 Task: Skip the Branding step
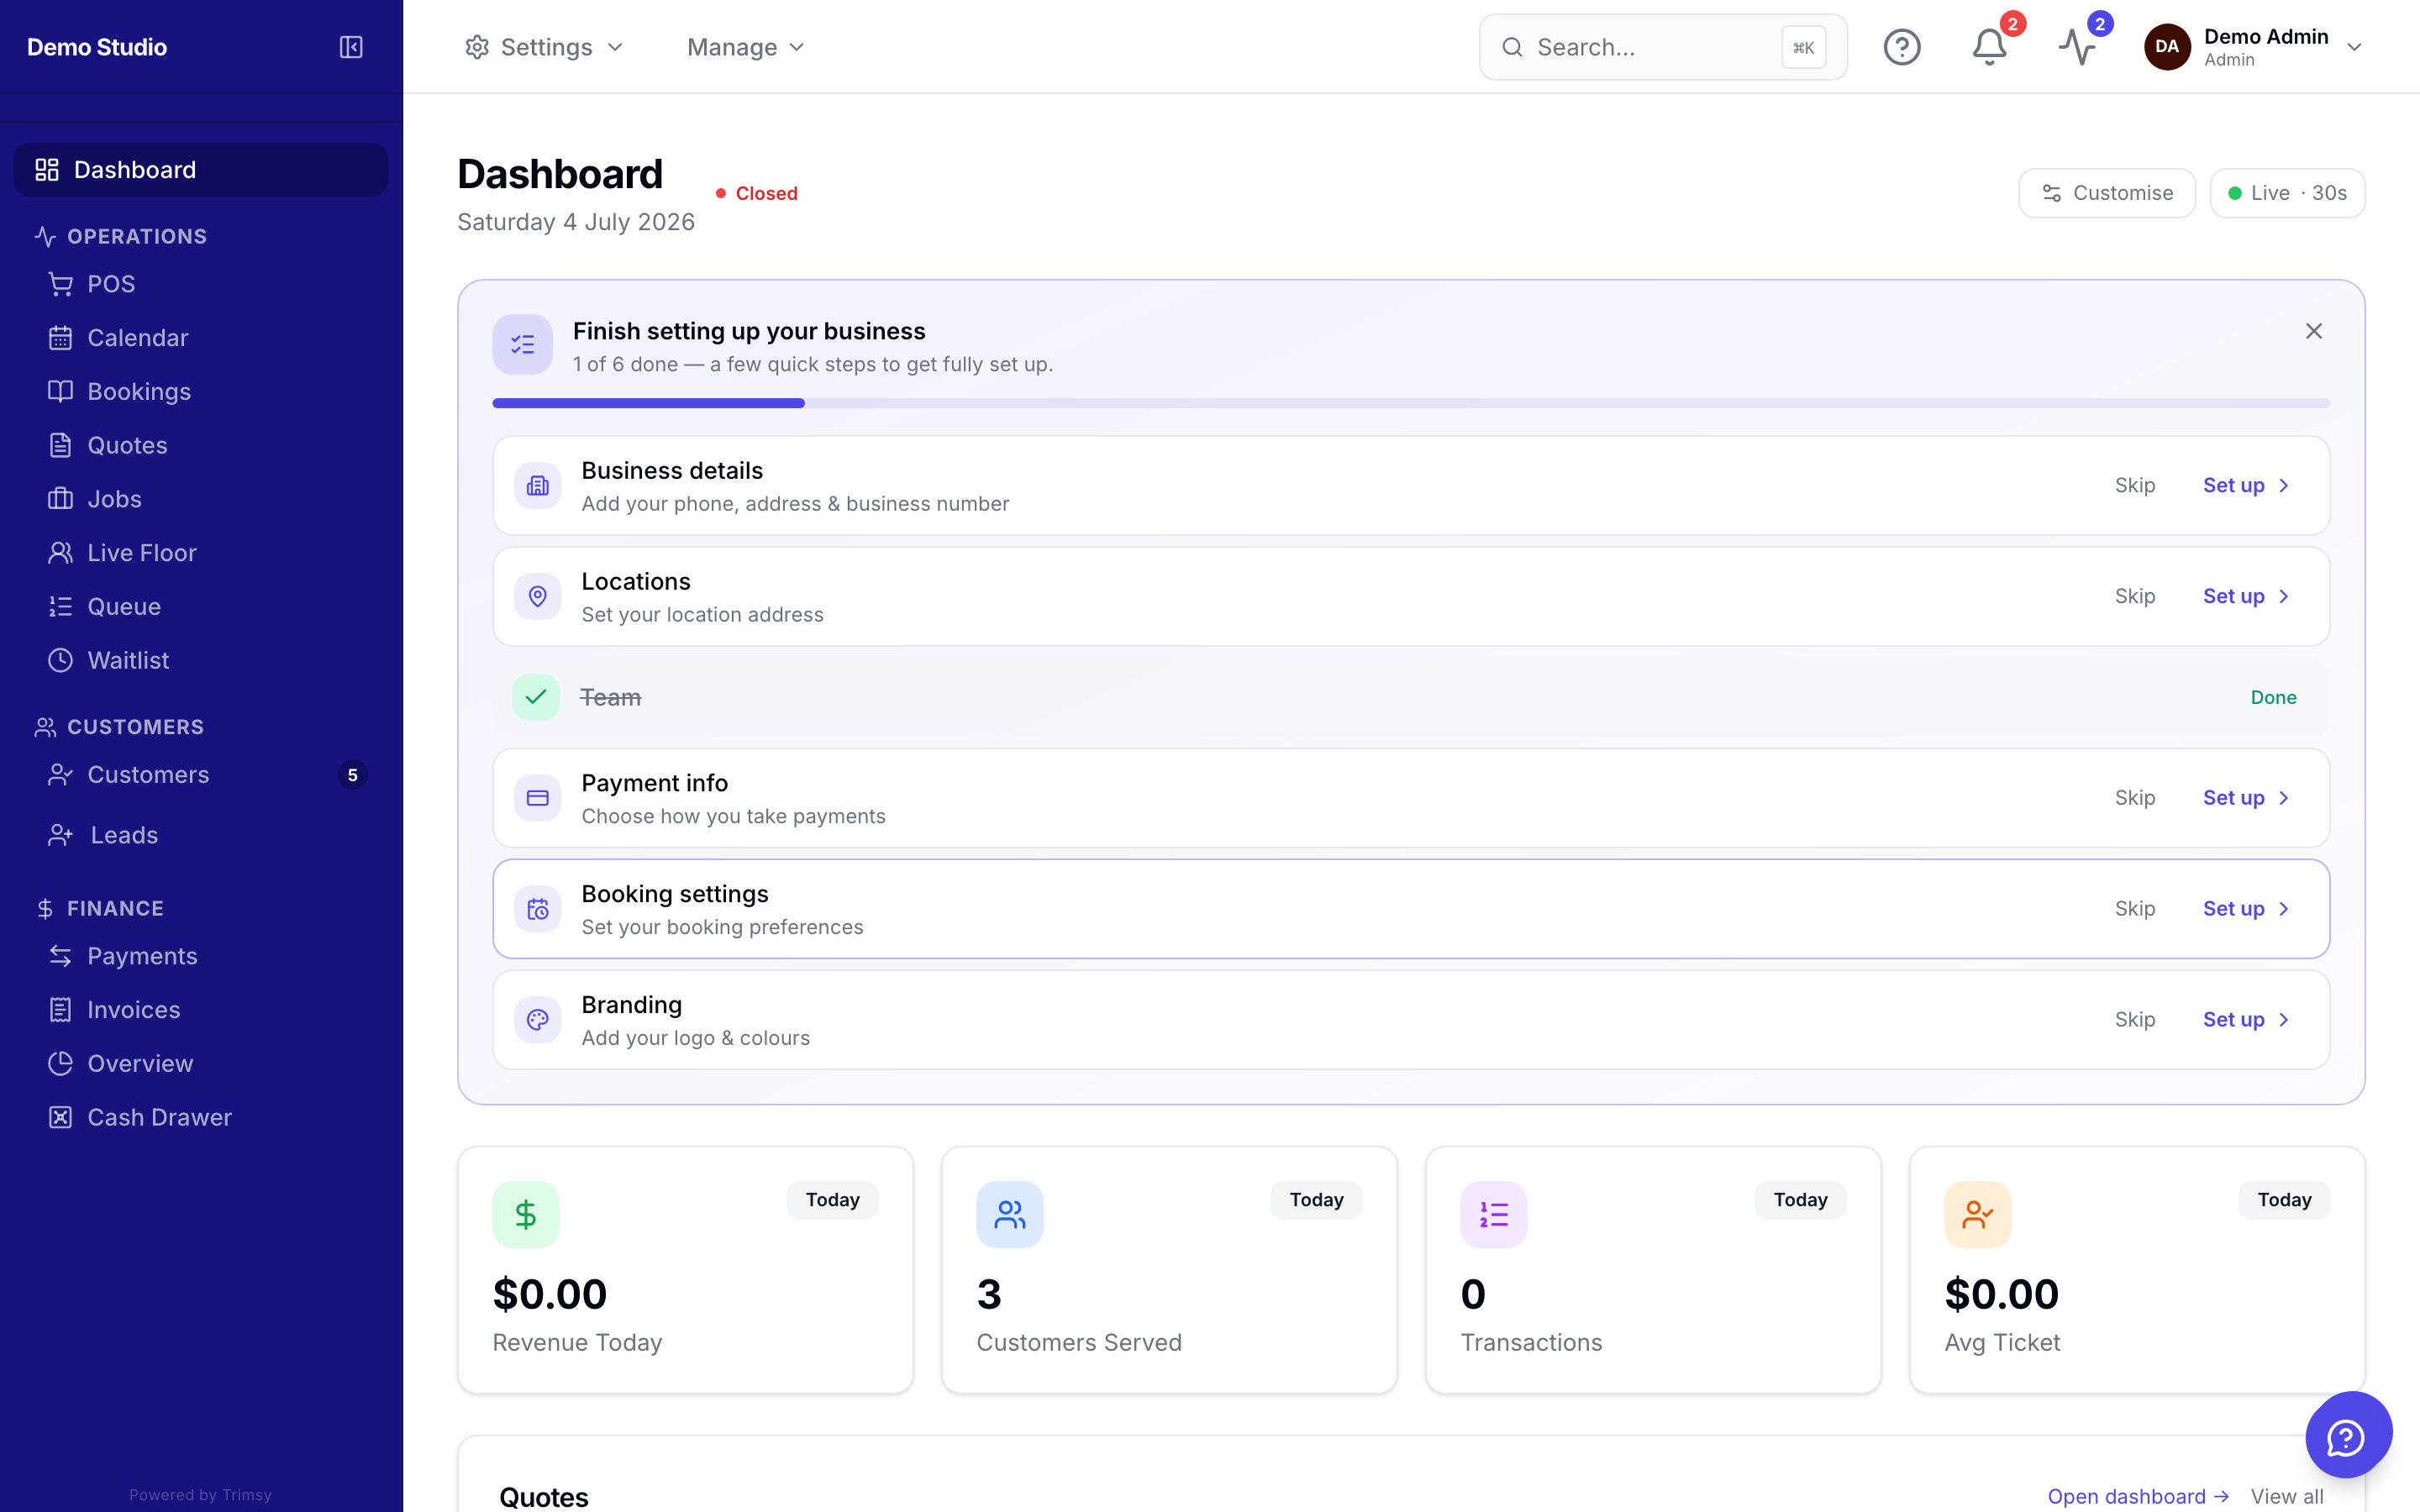click(x=2134, y=1020)
